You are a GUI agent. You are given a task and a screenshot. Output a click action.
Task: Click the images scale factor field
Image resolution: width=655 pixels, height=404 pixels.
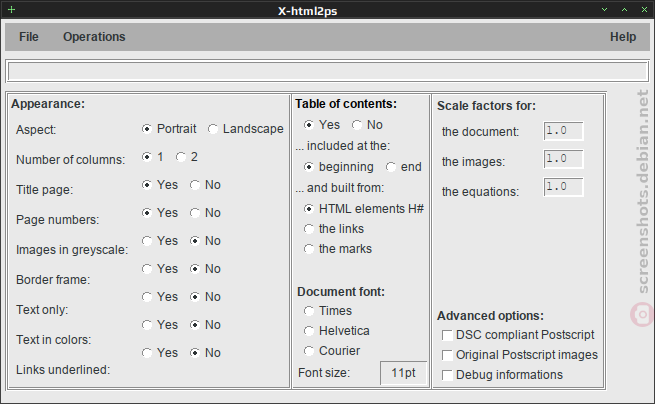(x=563, y=159)
